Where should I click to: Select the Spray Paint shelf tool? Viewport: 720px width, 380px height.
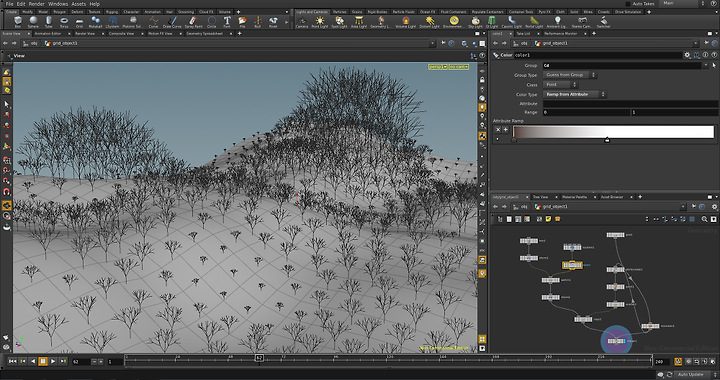click(x=193, y=22)
